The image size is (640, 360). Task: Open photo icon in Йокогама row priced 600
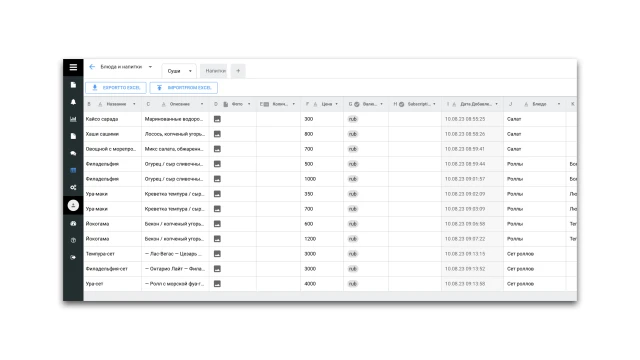click(x=217, y=224)
